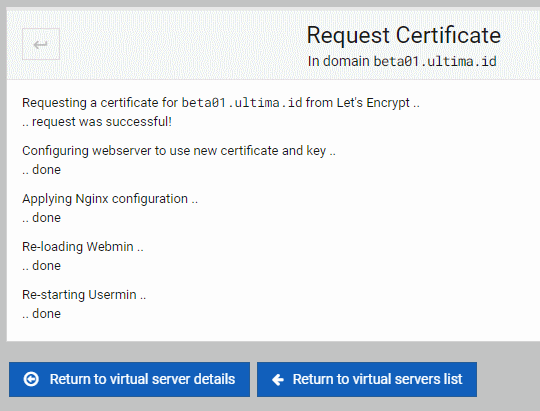Screen dimensions: 540x411
Task: Click the 'done' text under webserver configuration
Action: point(46,170)
